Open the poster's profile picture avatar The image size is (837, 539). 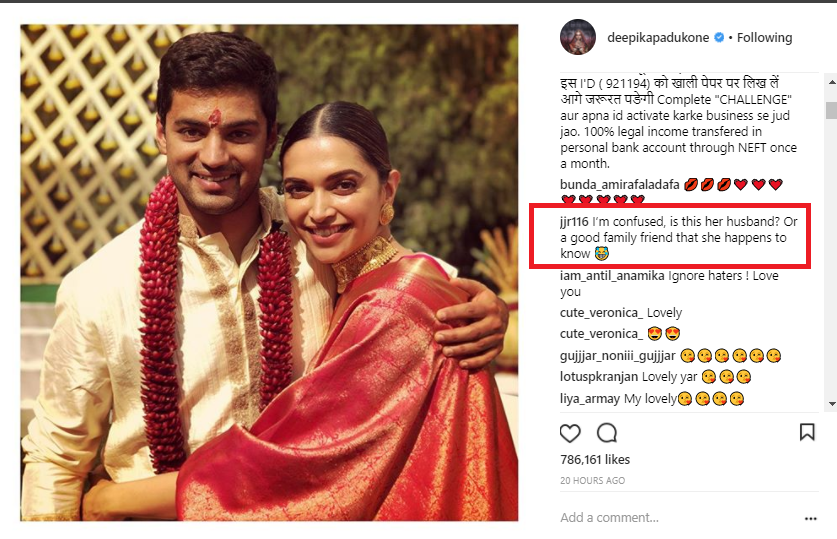tap(577, 38)
